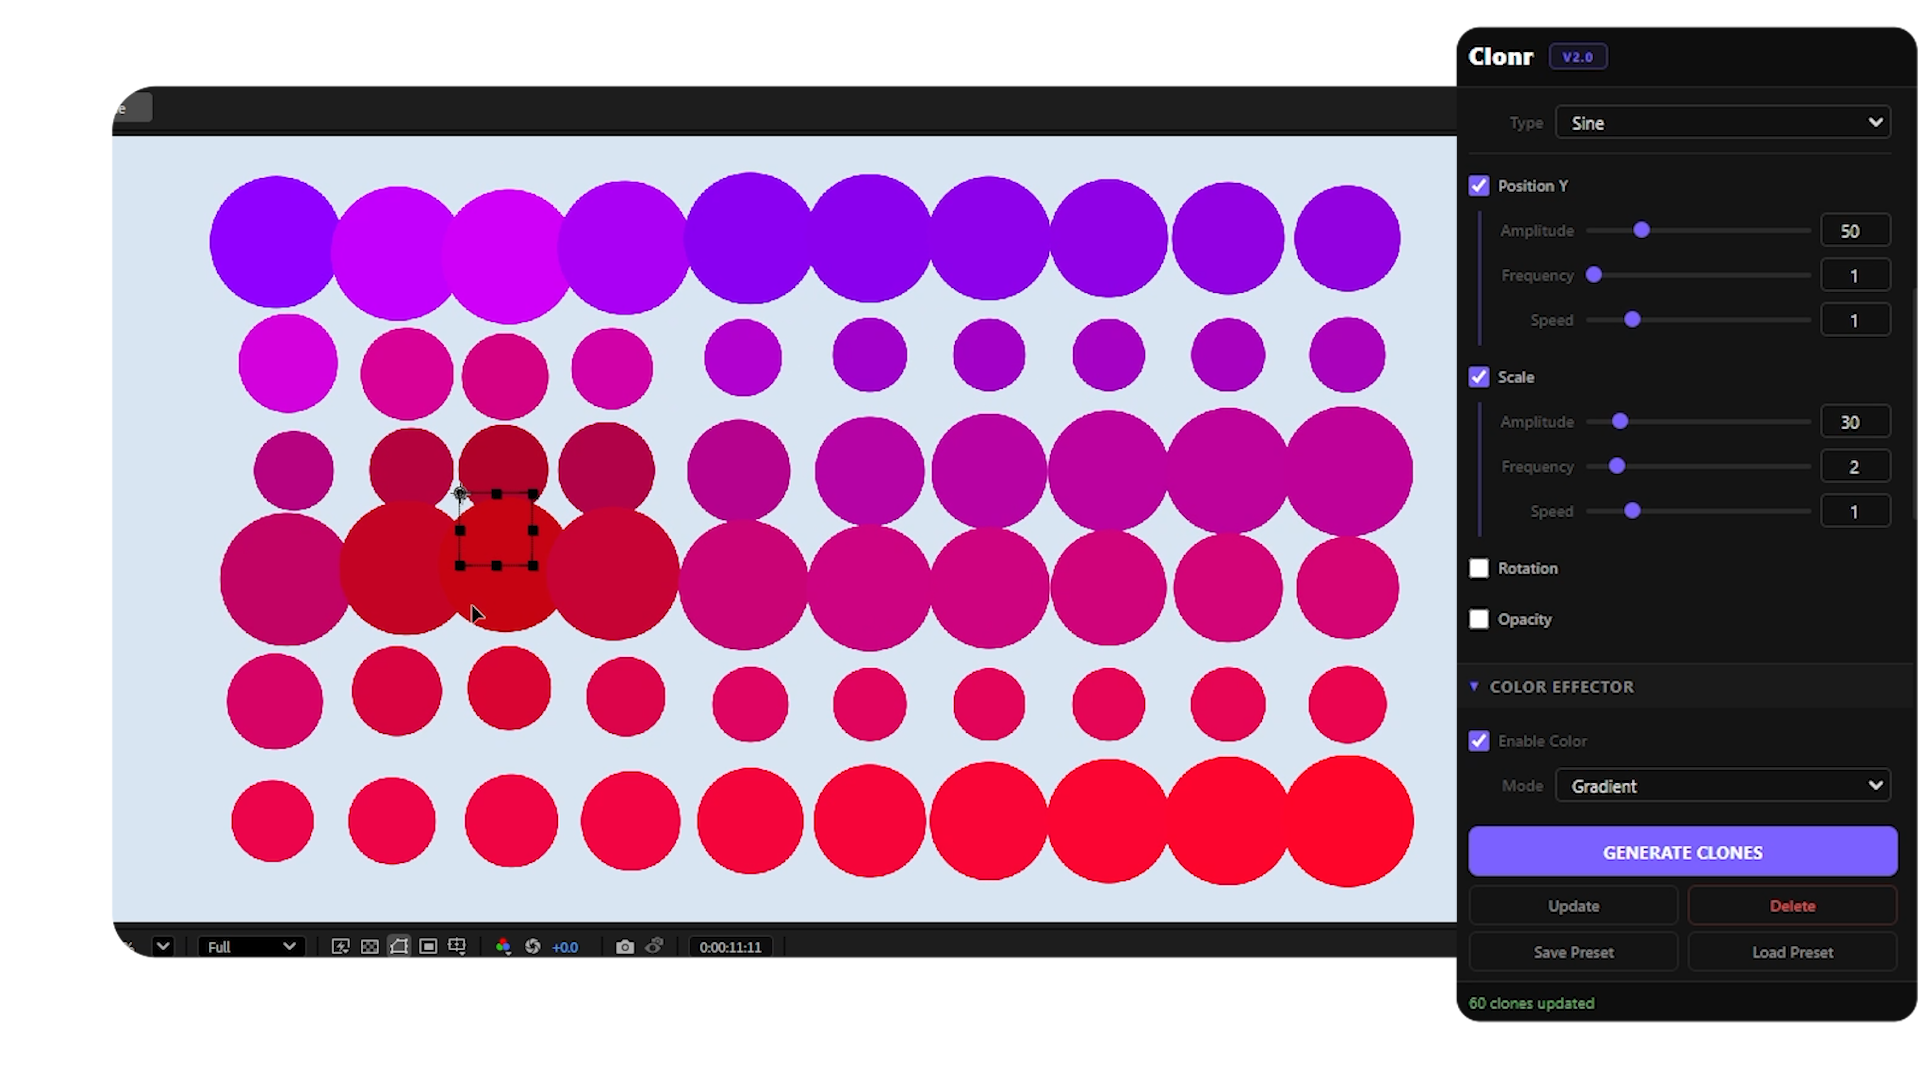Click the Scale Amplitude slider handle
The width and height of the screenshot is (1920, 1080).
[x=1620, y=422]
